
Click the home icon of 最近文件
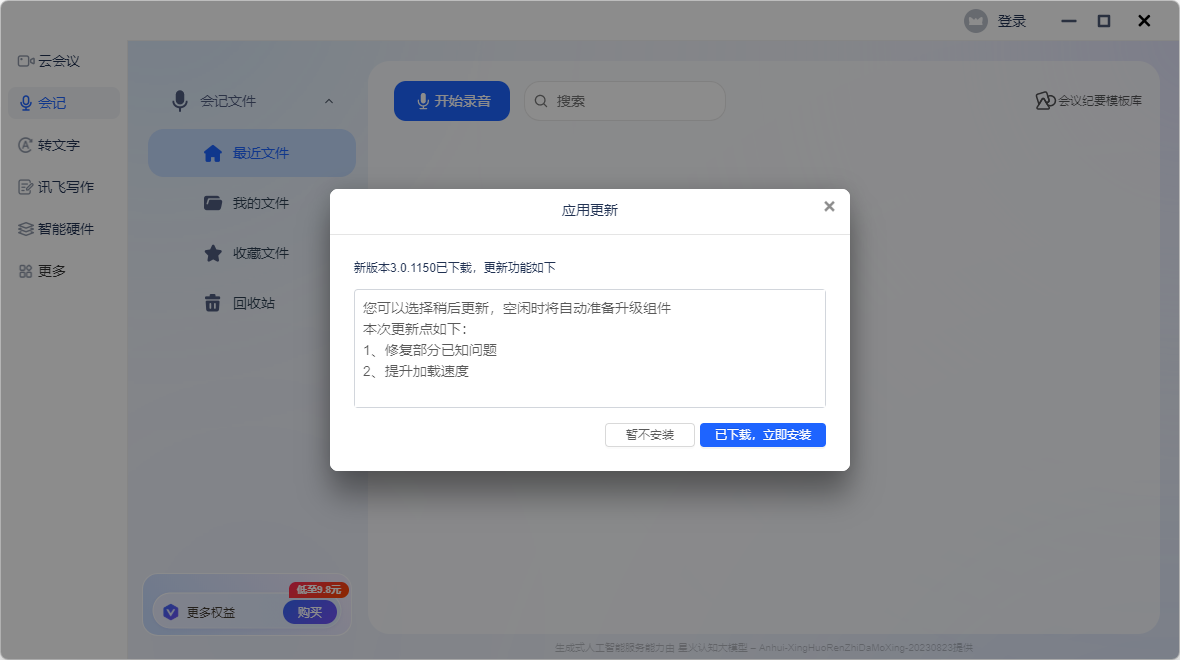click(x=213, y=154)
